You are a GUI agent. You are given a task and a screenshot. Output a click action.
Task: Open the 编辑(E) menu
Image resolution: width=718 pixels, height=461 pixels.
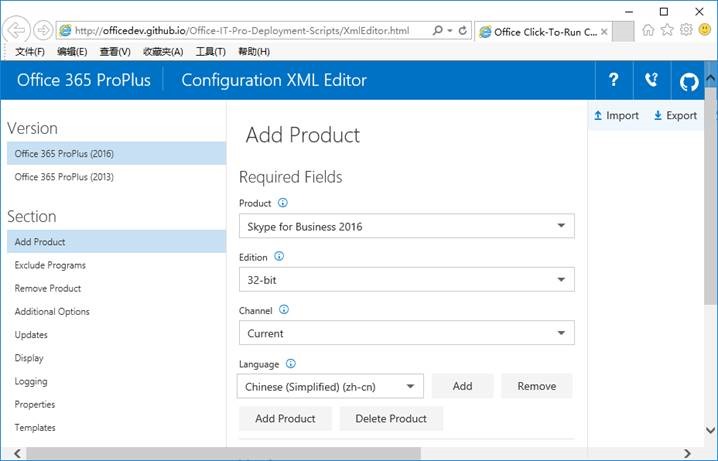pyautogui.click(x=72, y=51)
